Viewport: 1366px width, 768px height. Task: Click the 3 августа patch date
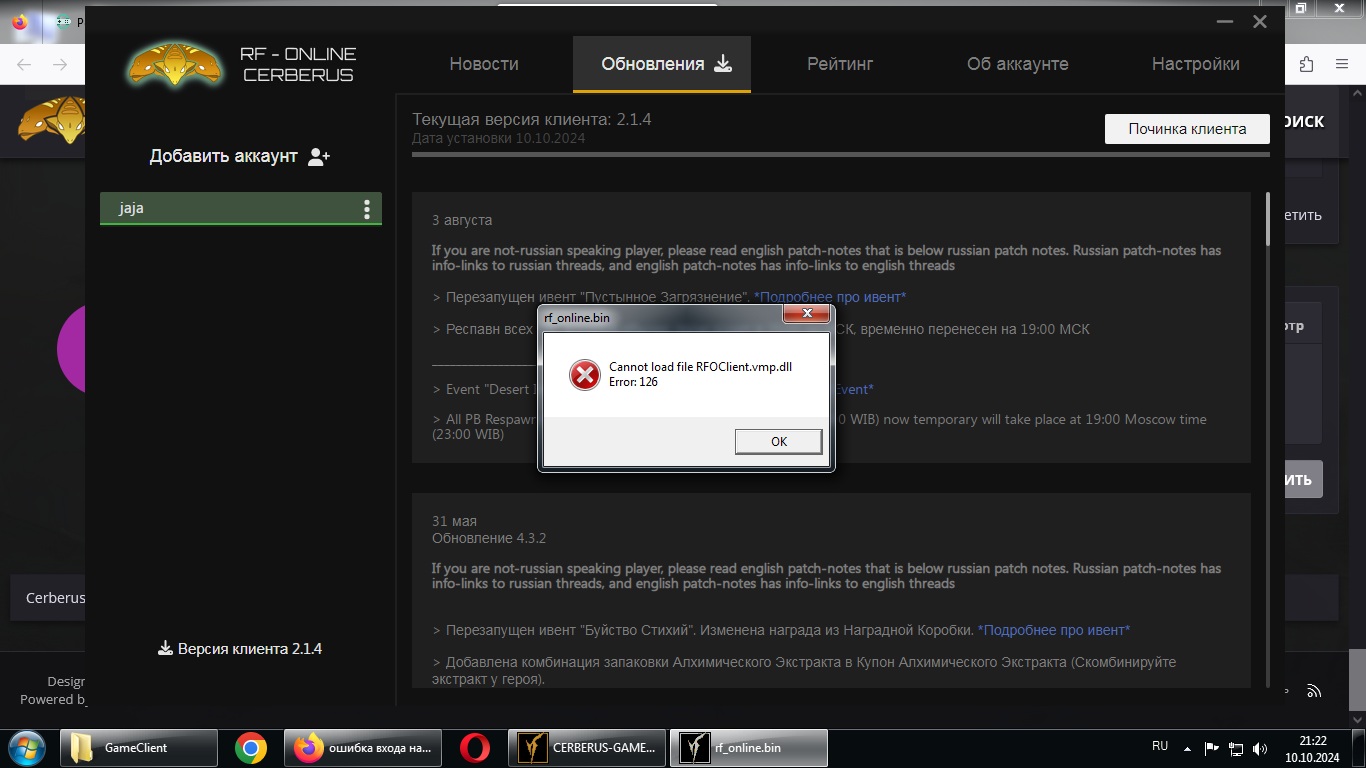[x=462, y=220]
